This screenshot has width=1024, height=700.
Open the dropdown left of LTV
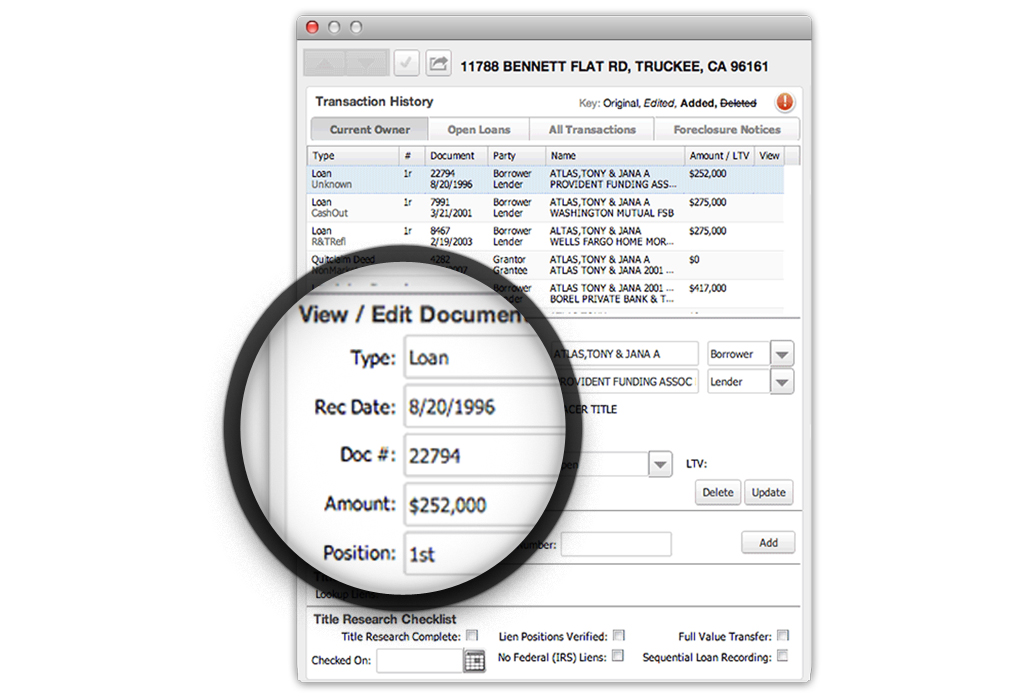click(659, 464)
